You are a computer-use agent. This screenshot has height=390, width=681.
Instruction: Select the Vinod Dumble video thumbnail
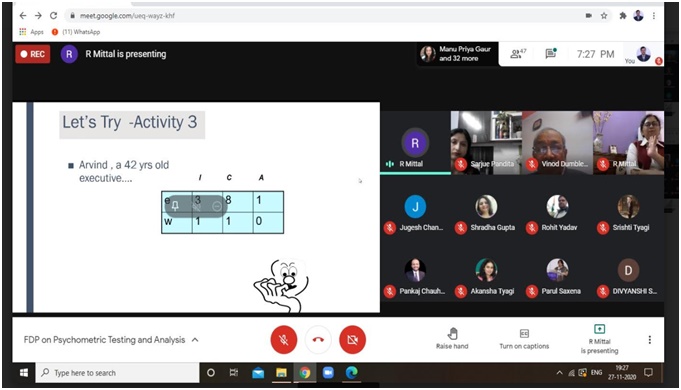(557, 143)
